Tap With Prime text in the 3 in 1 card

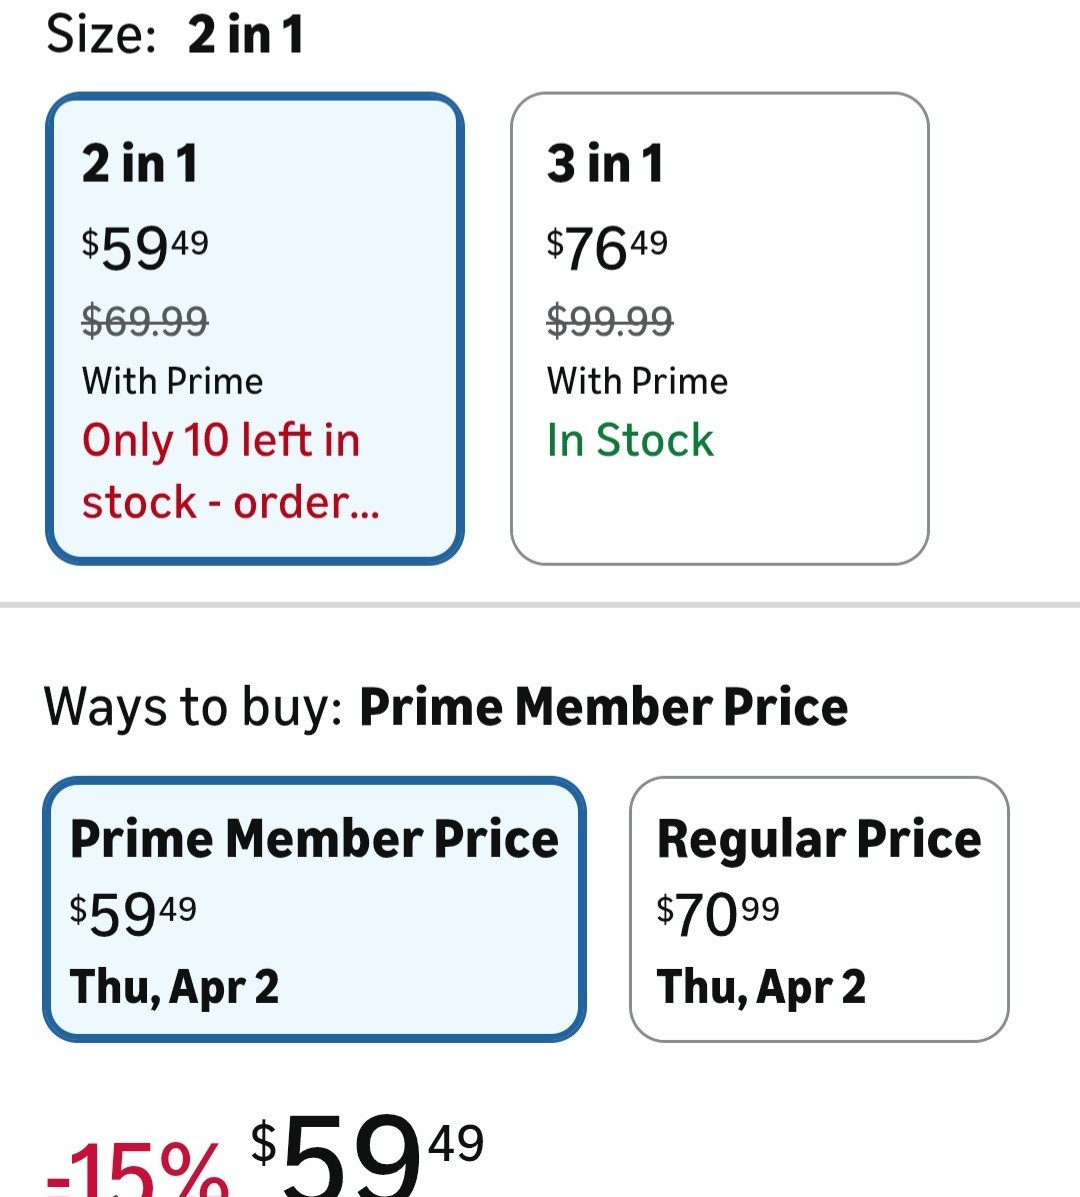[637, 381]
